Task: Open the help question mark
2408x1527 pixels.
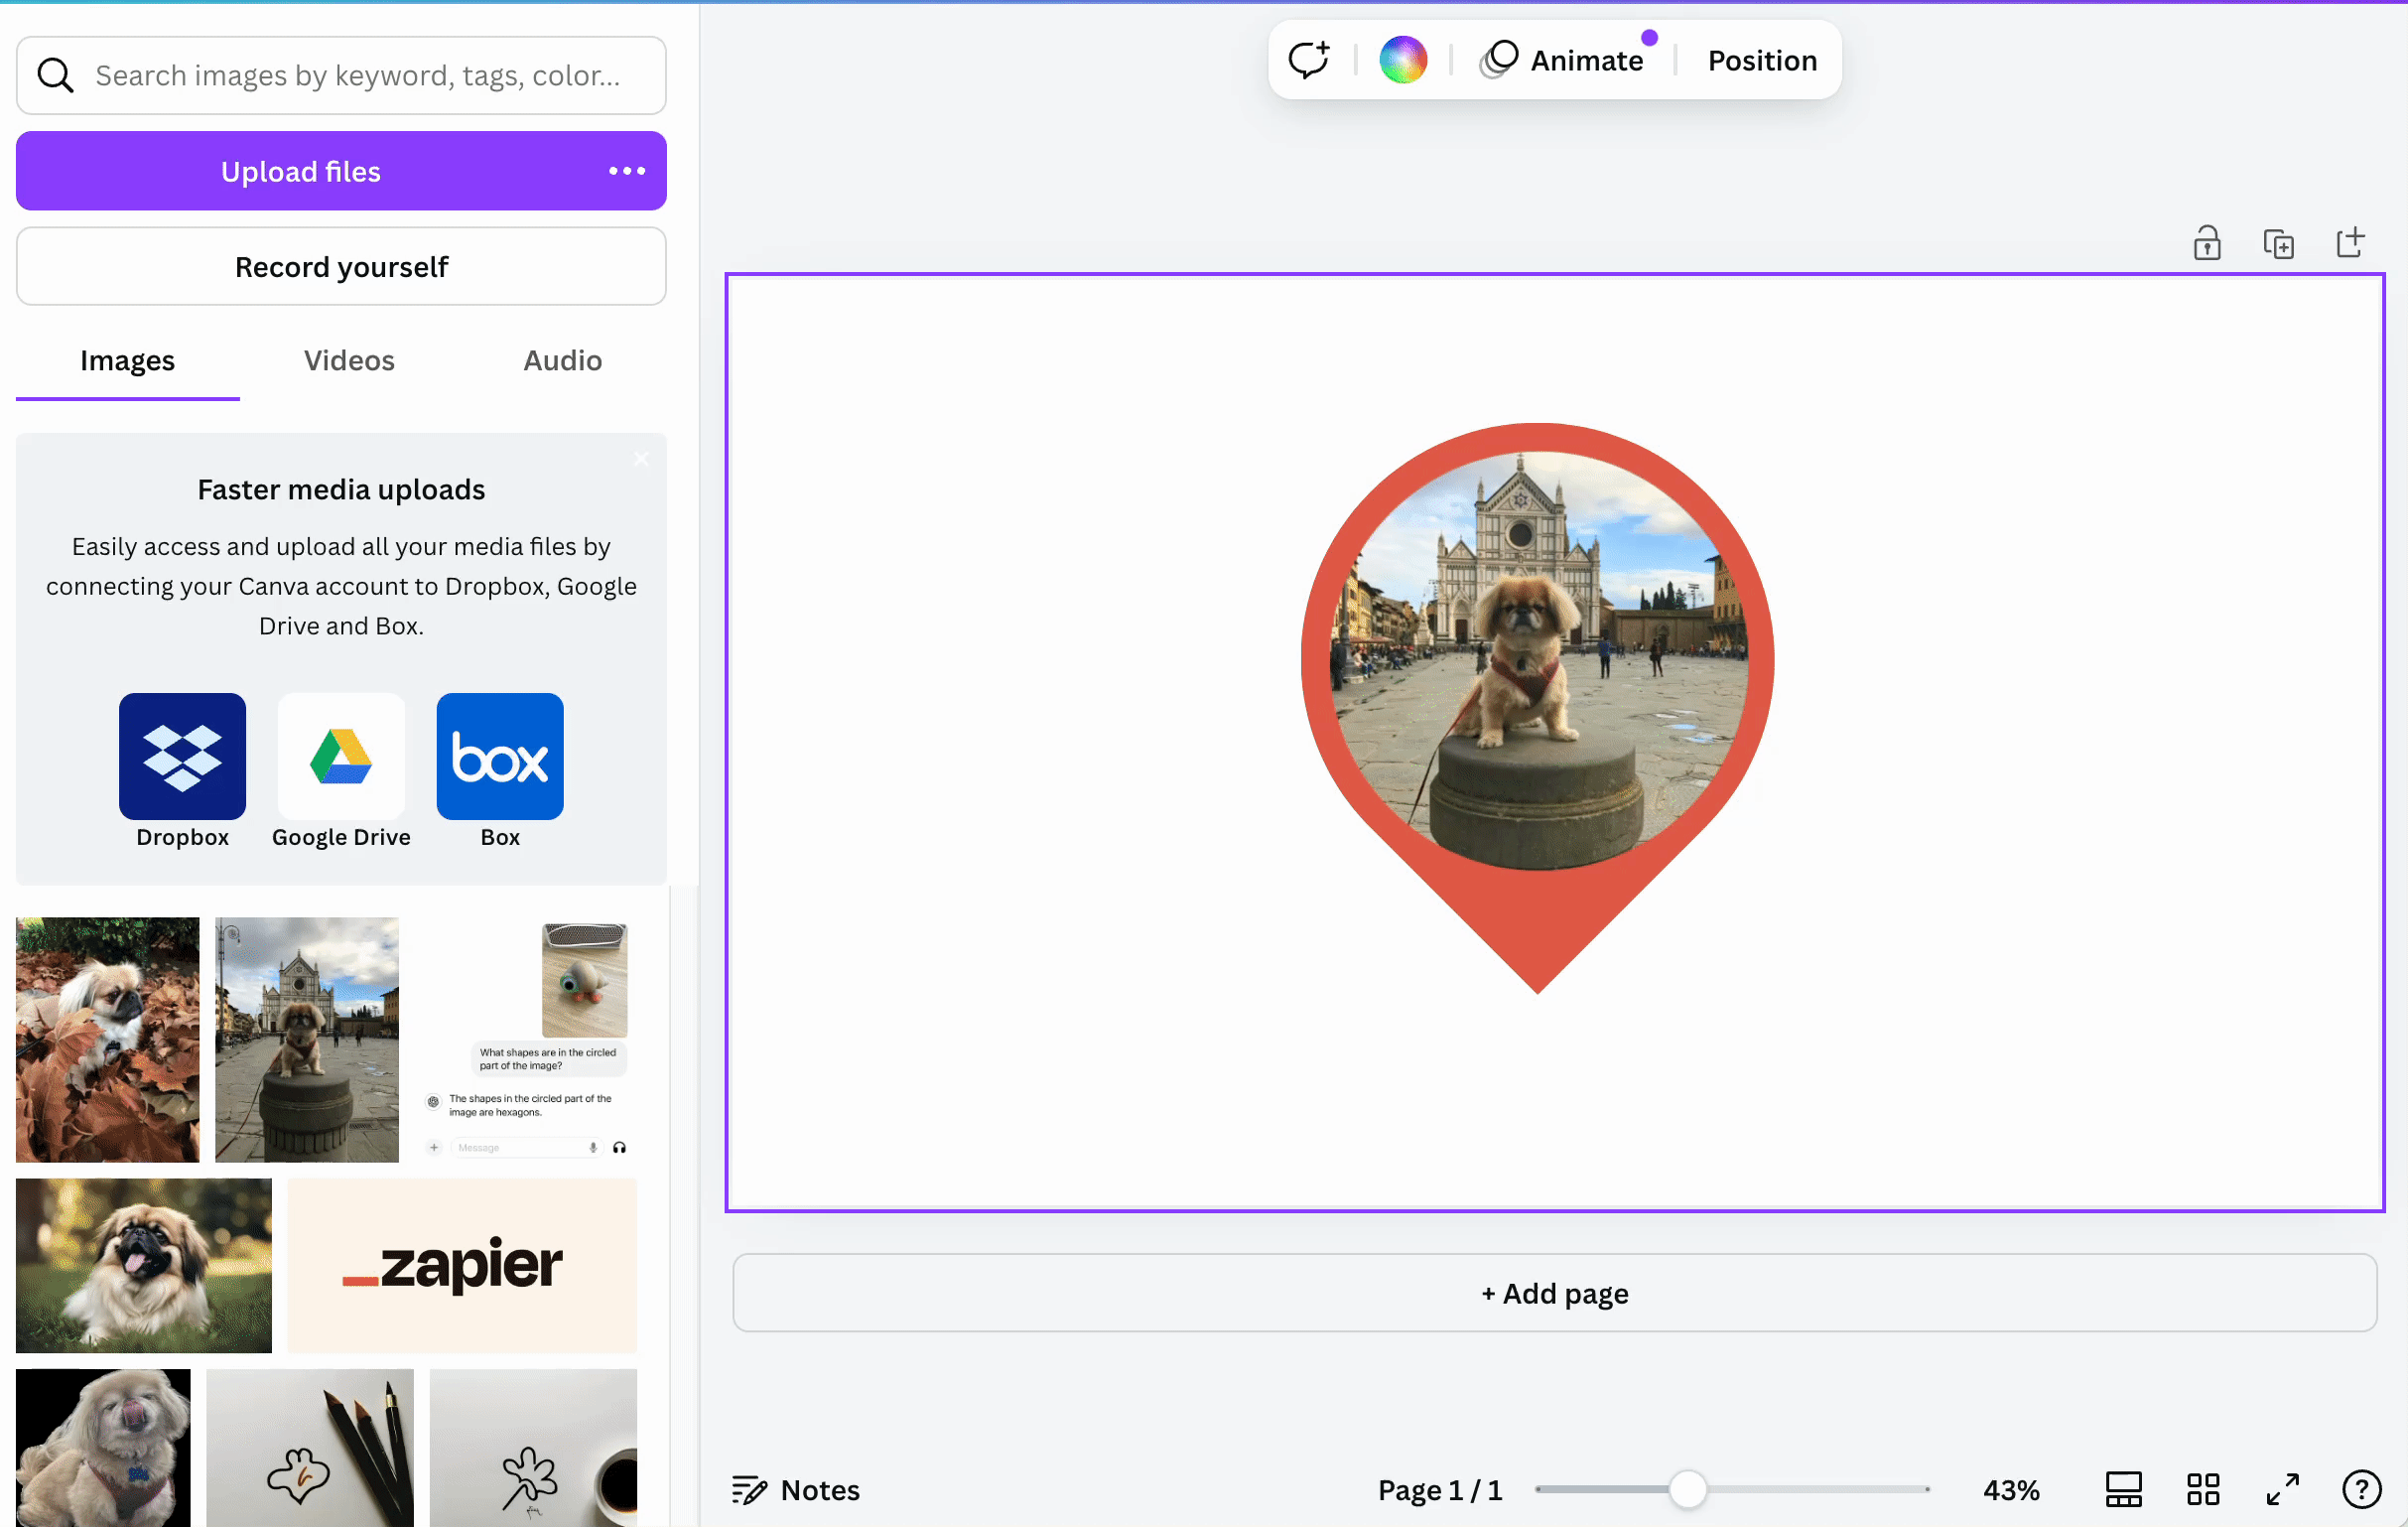Action: [2361, 1489]
